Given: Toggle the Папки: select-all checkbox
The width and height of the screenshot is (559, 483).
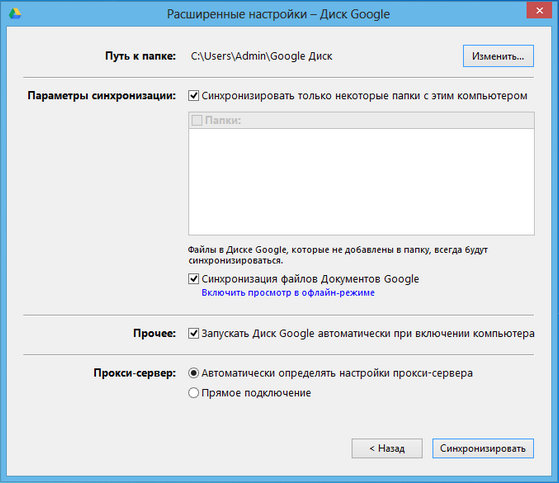Looking at the screenshot, I should coord(197,120).
